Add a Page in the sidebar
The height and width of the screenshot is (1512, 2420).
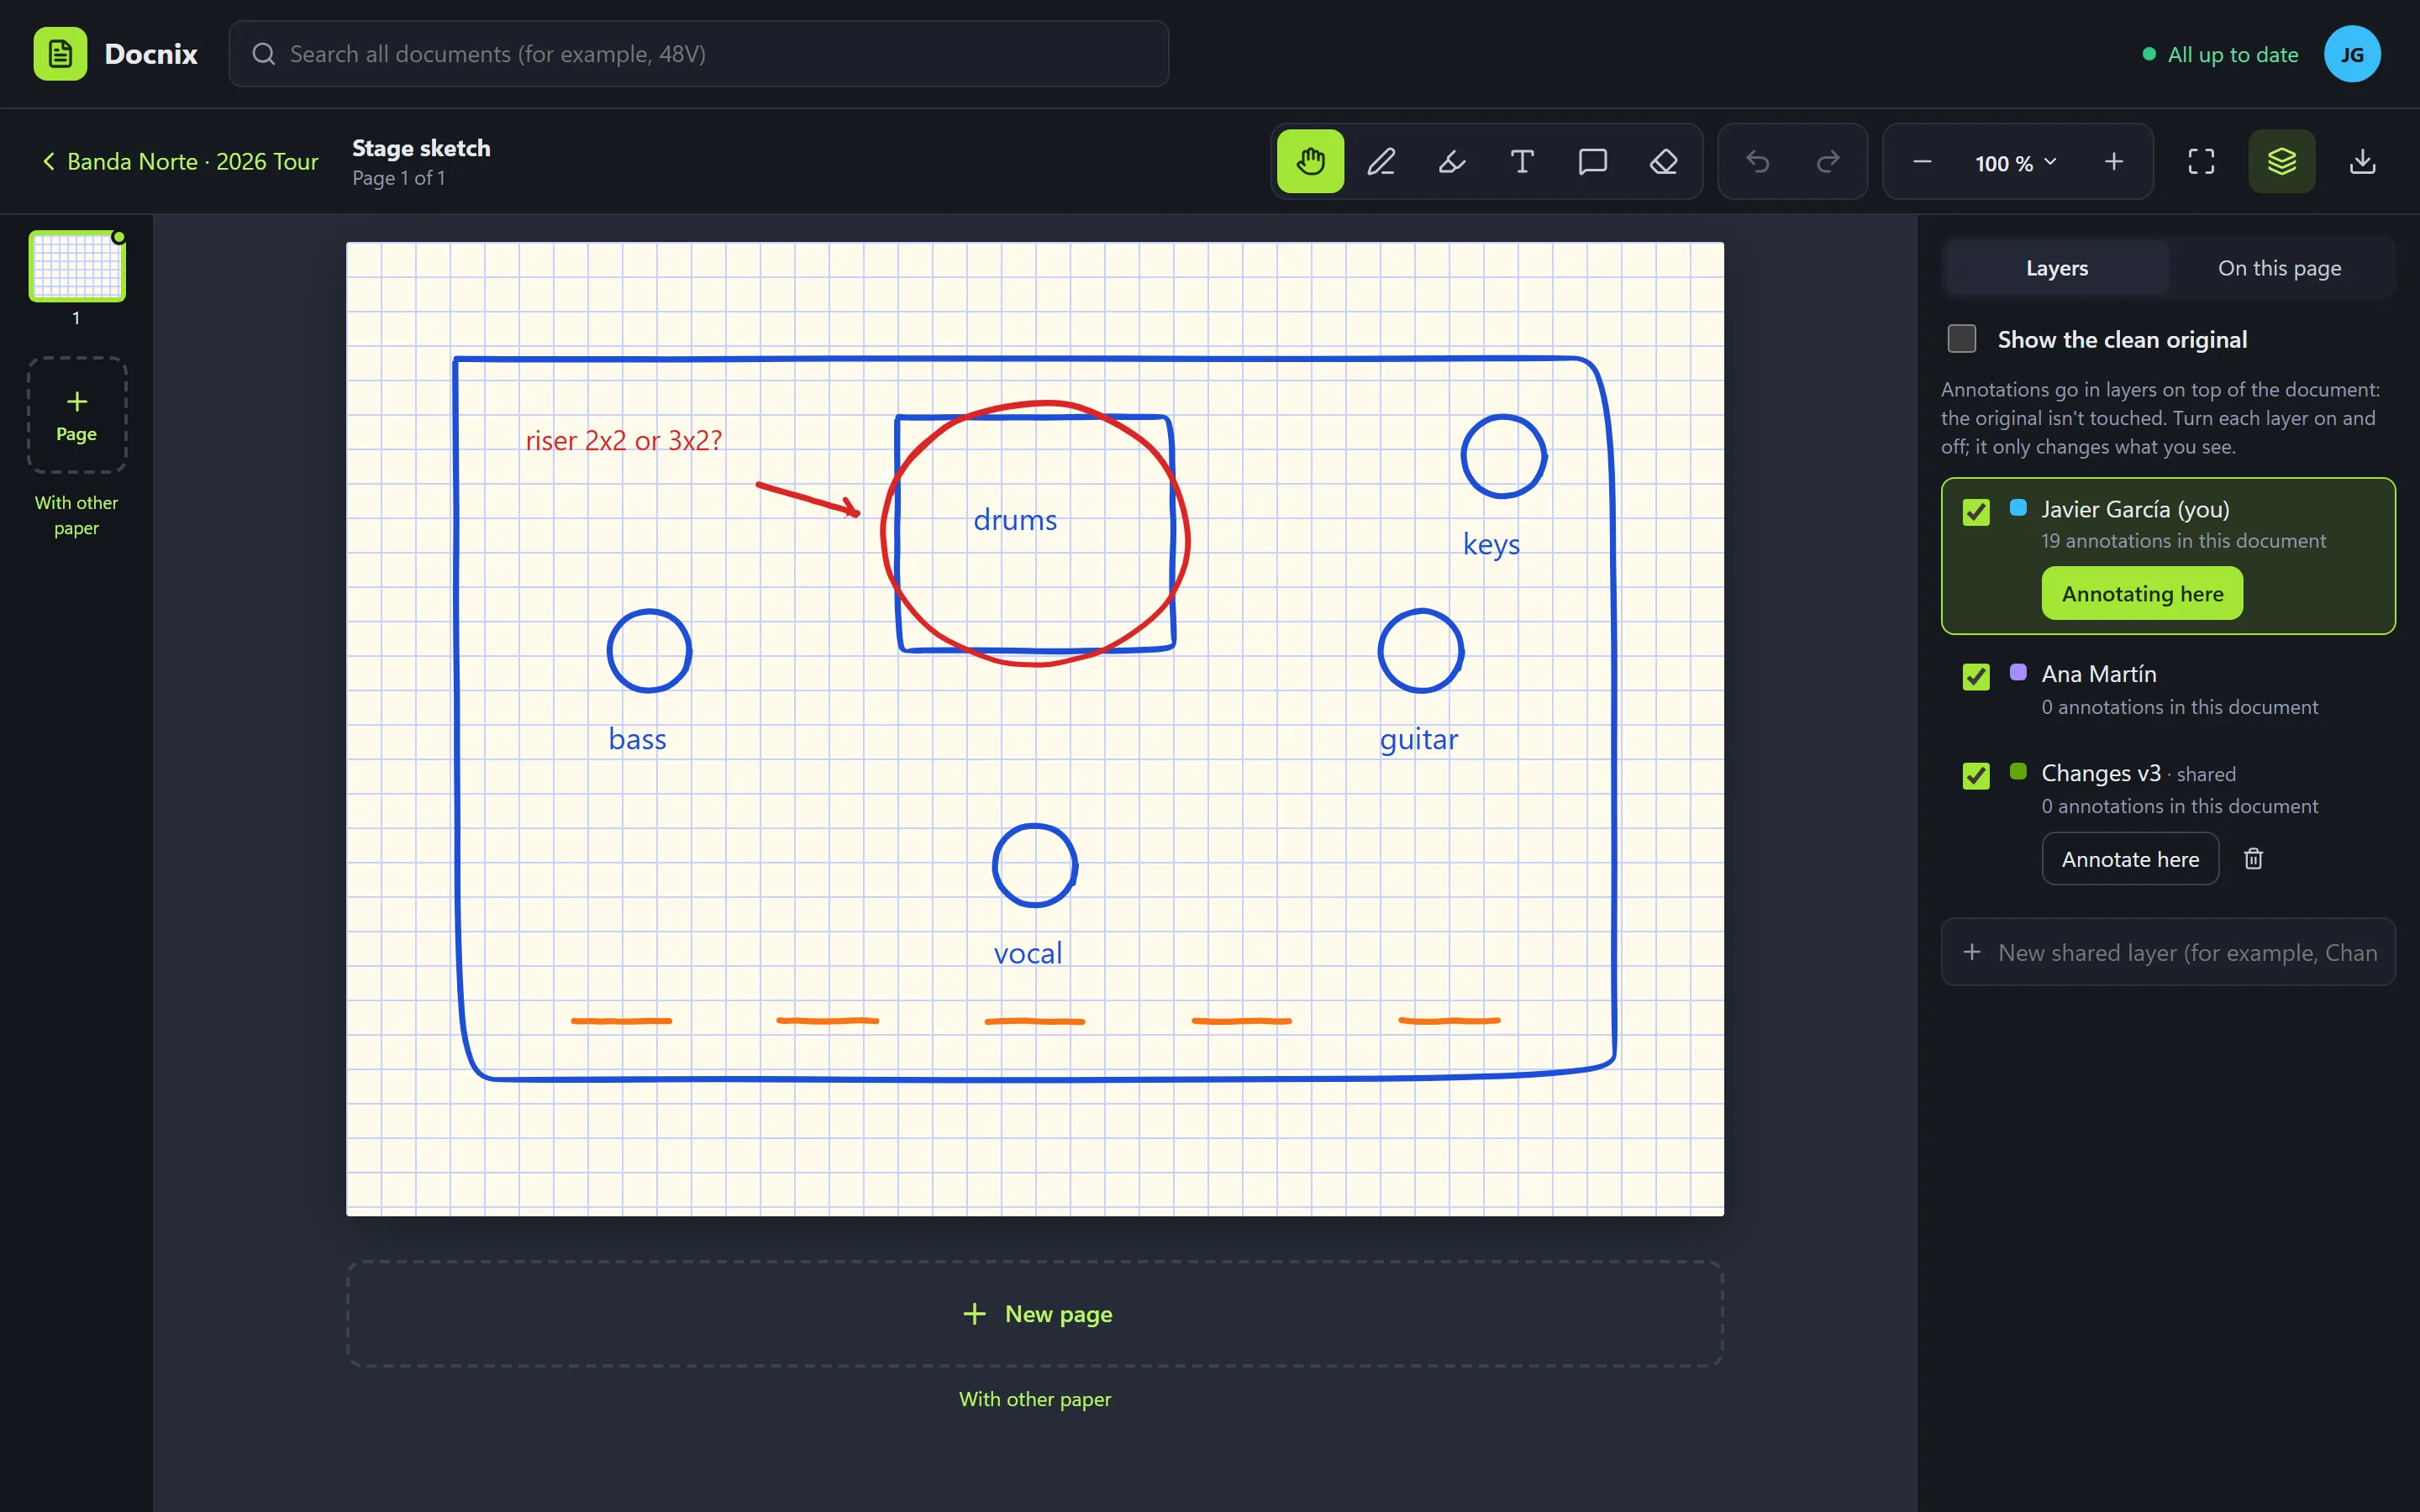coord(77,415)
